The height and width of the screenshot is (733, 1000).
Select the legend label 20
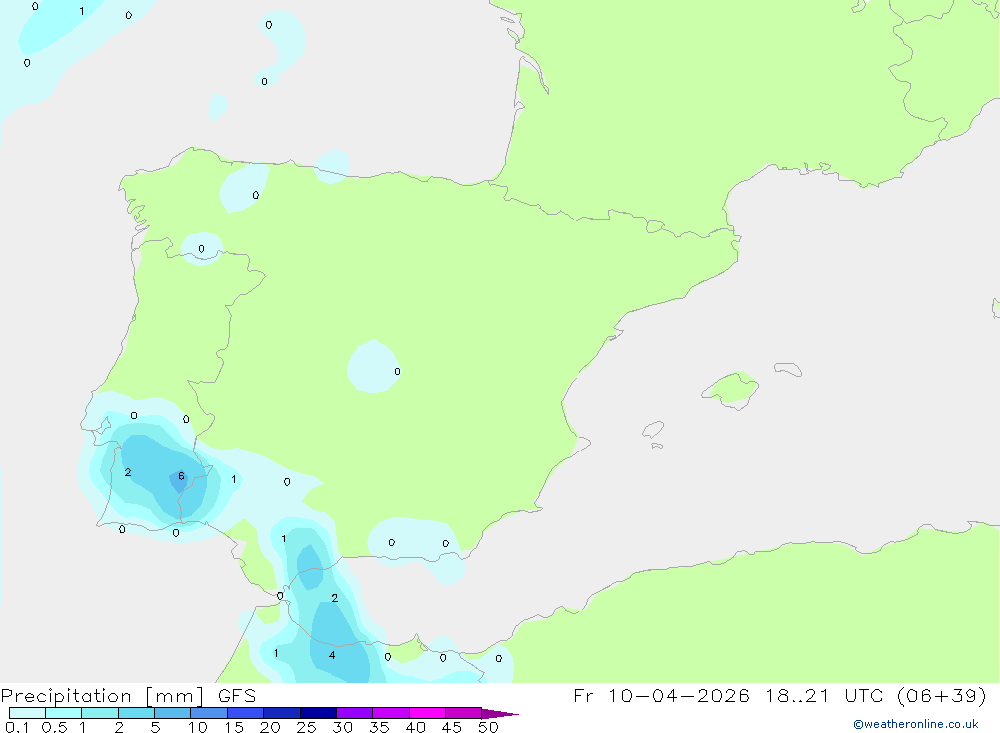point(270,727)
